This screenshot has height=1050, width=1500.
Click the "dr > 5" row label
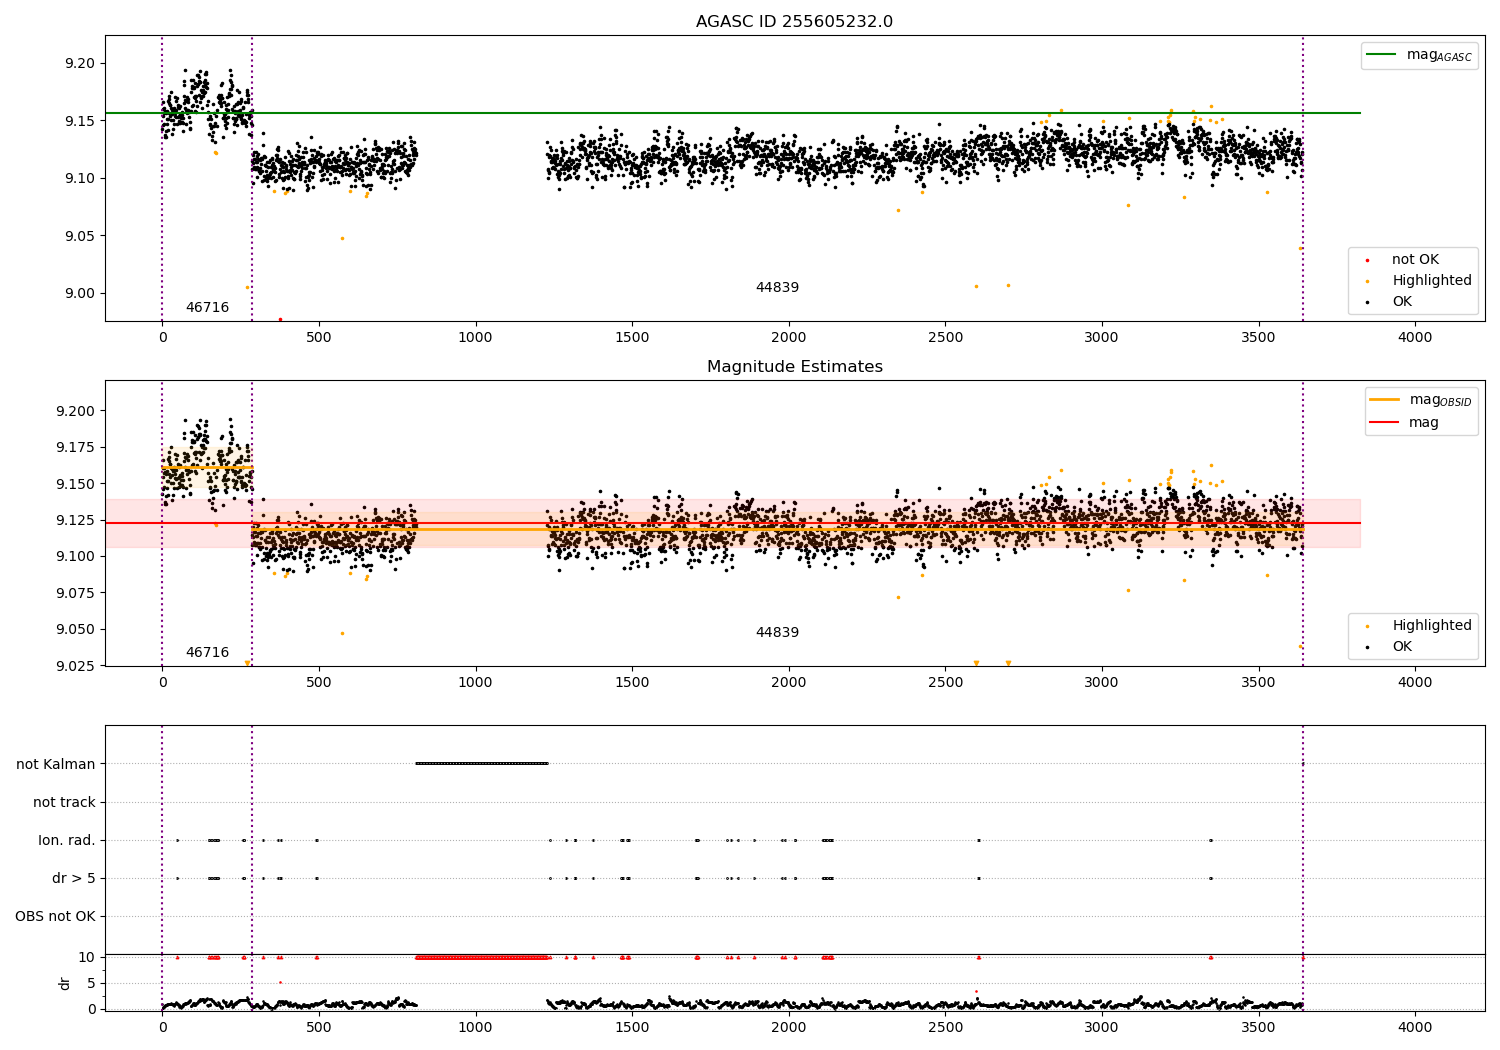click(x=73, y=878)
